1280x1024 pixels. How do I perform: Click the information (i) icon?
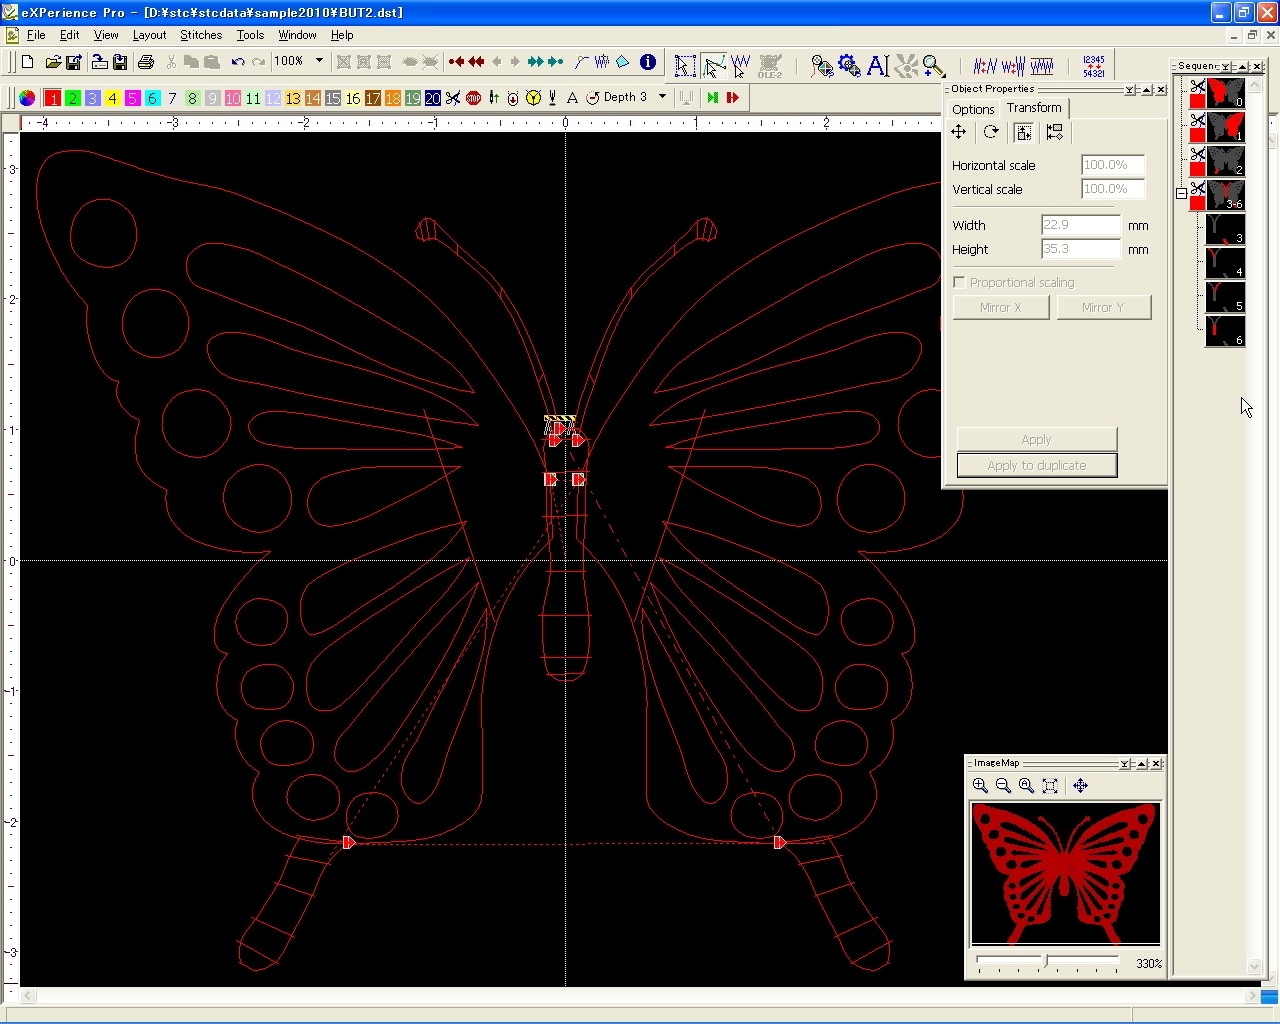click(648, 62)
